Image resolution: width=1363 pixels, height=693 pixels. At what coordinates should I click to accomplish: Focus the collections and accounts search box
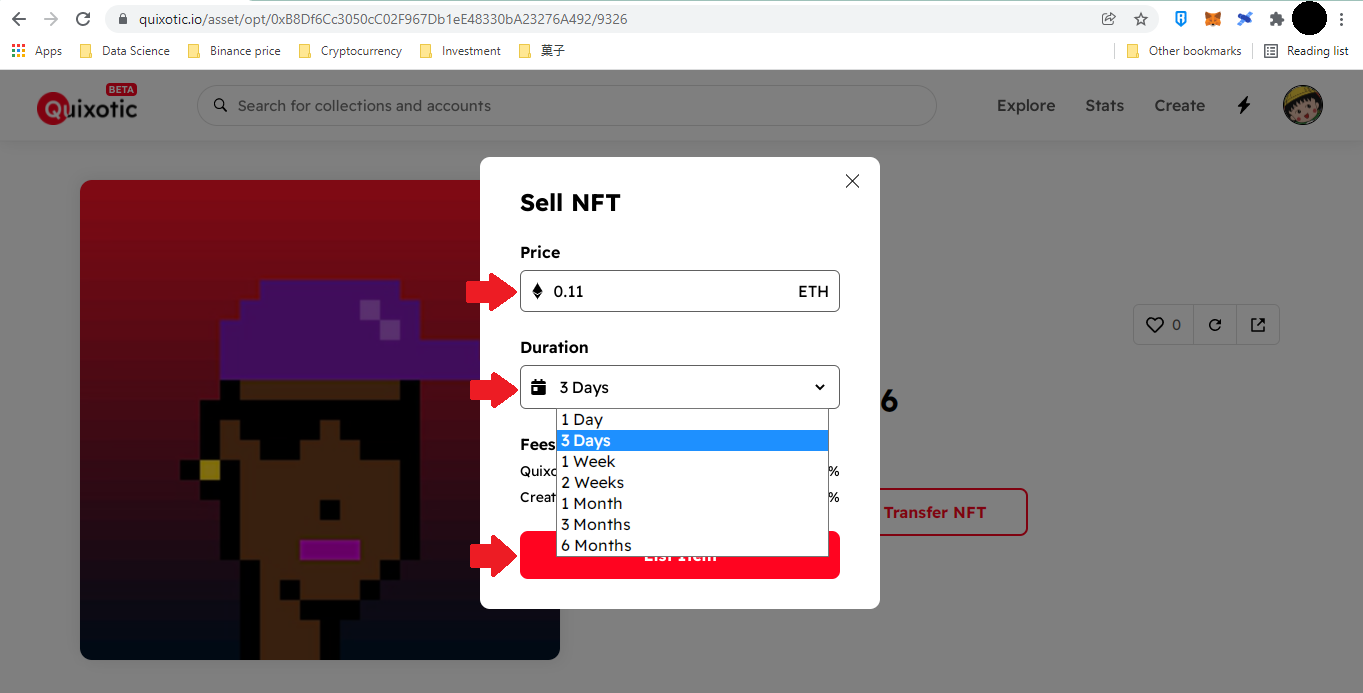(x=566, y=106)
